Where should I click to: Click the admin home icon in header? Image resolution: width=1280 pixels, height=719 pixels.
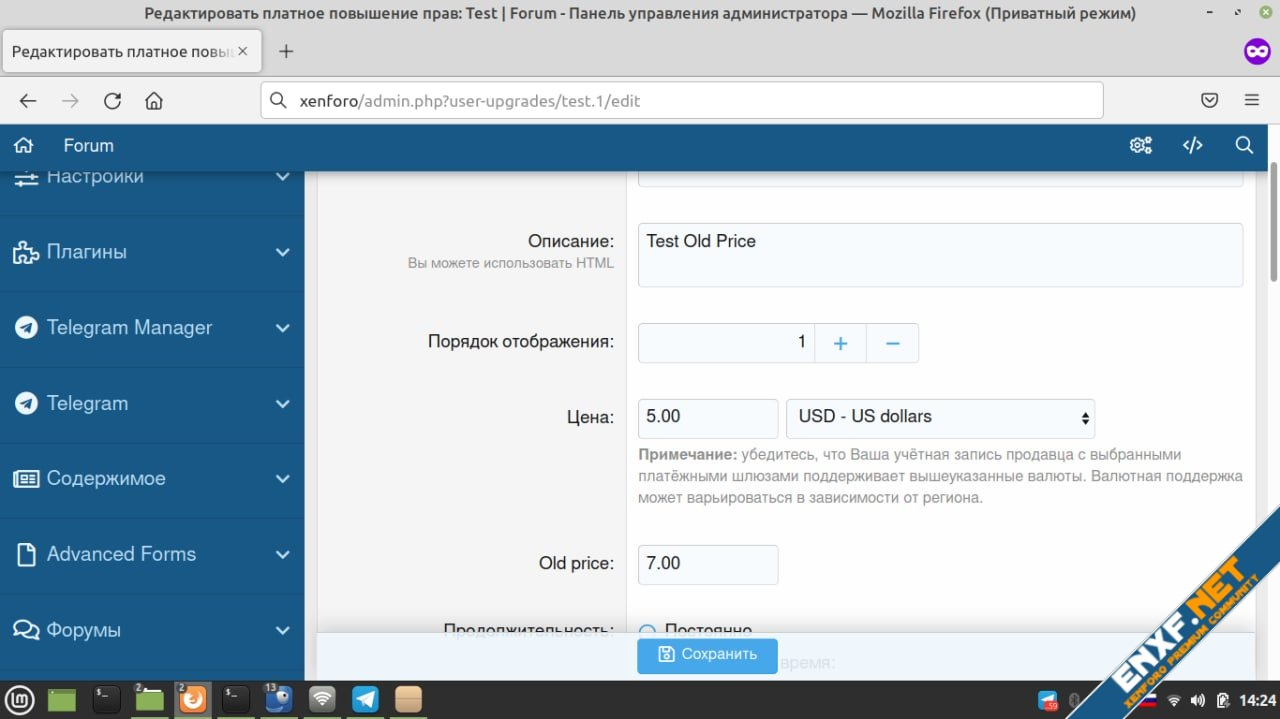(x=24, y=145)
